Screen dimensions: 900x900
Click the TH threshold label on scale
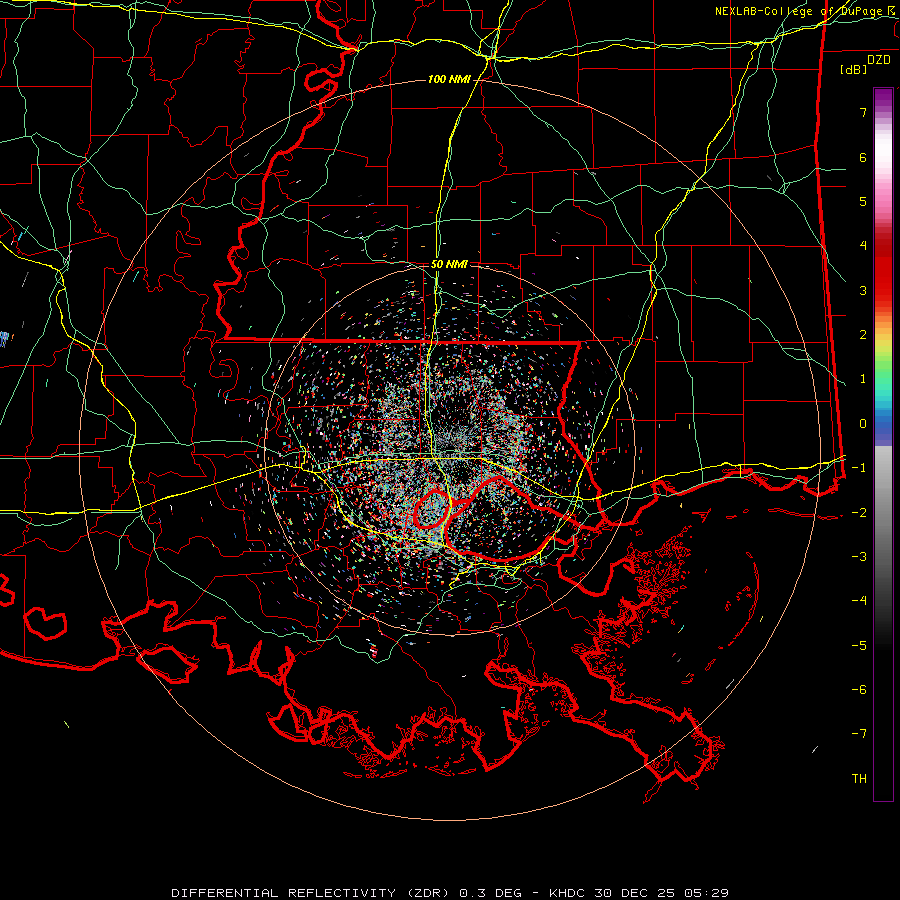coord(859,778)
